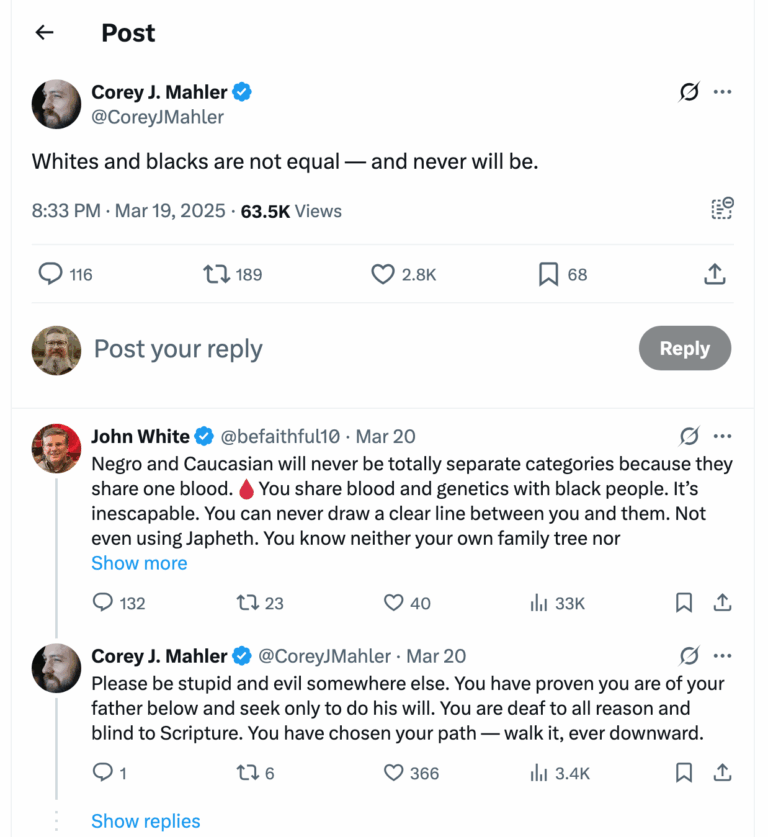
Task: Like the main post
Action: point(382,273)
